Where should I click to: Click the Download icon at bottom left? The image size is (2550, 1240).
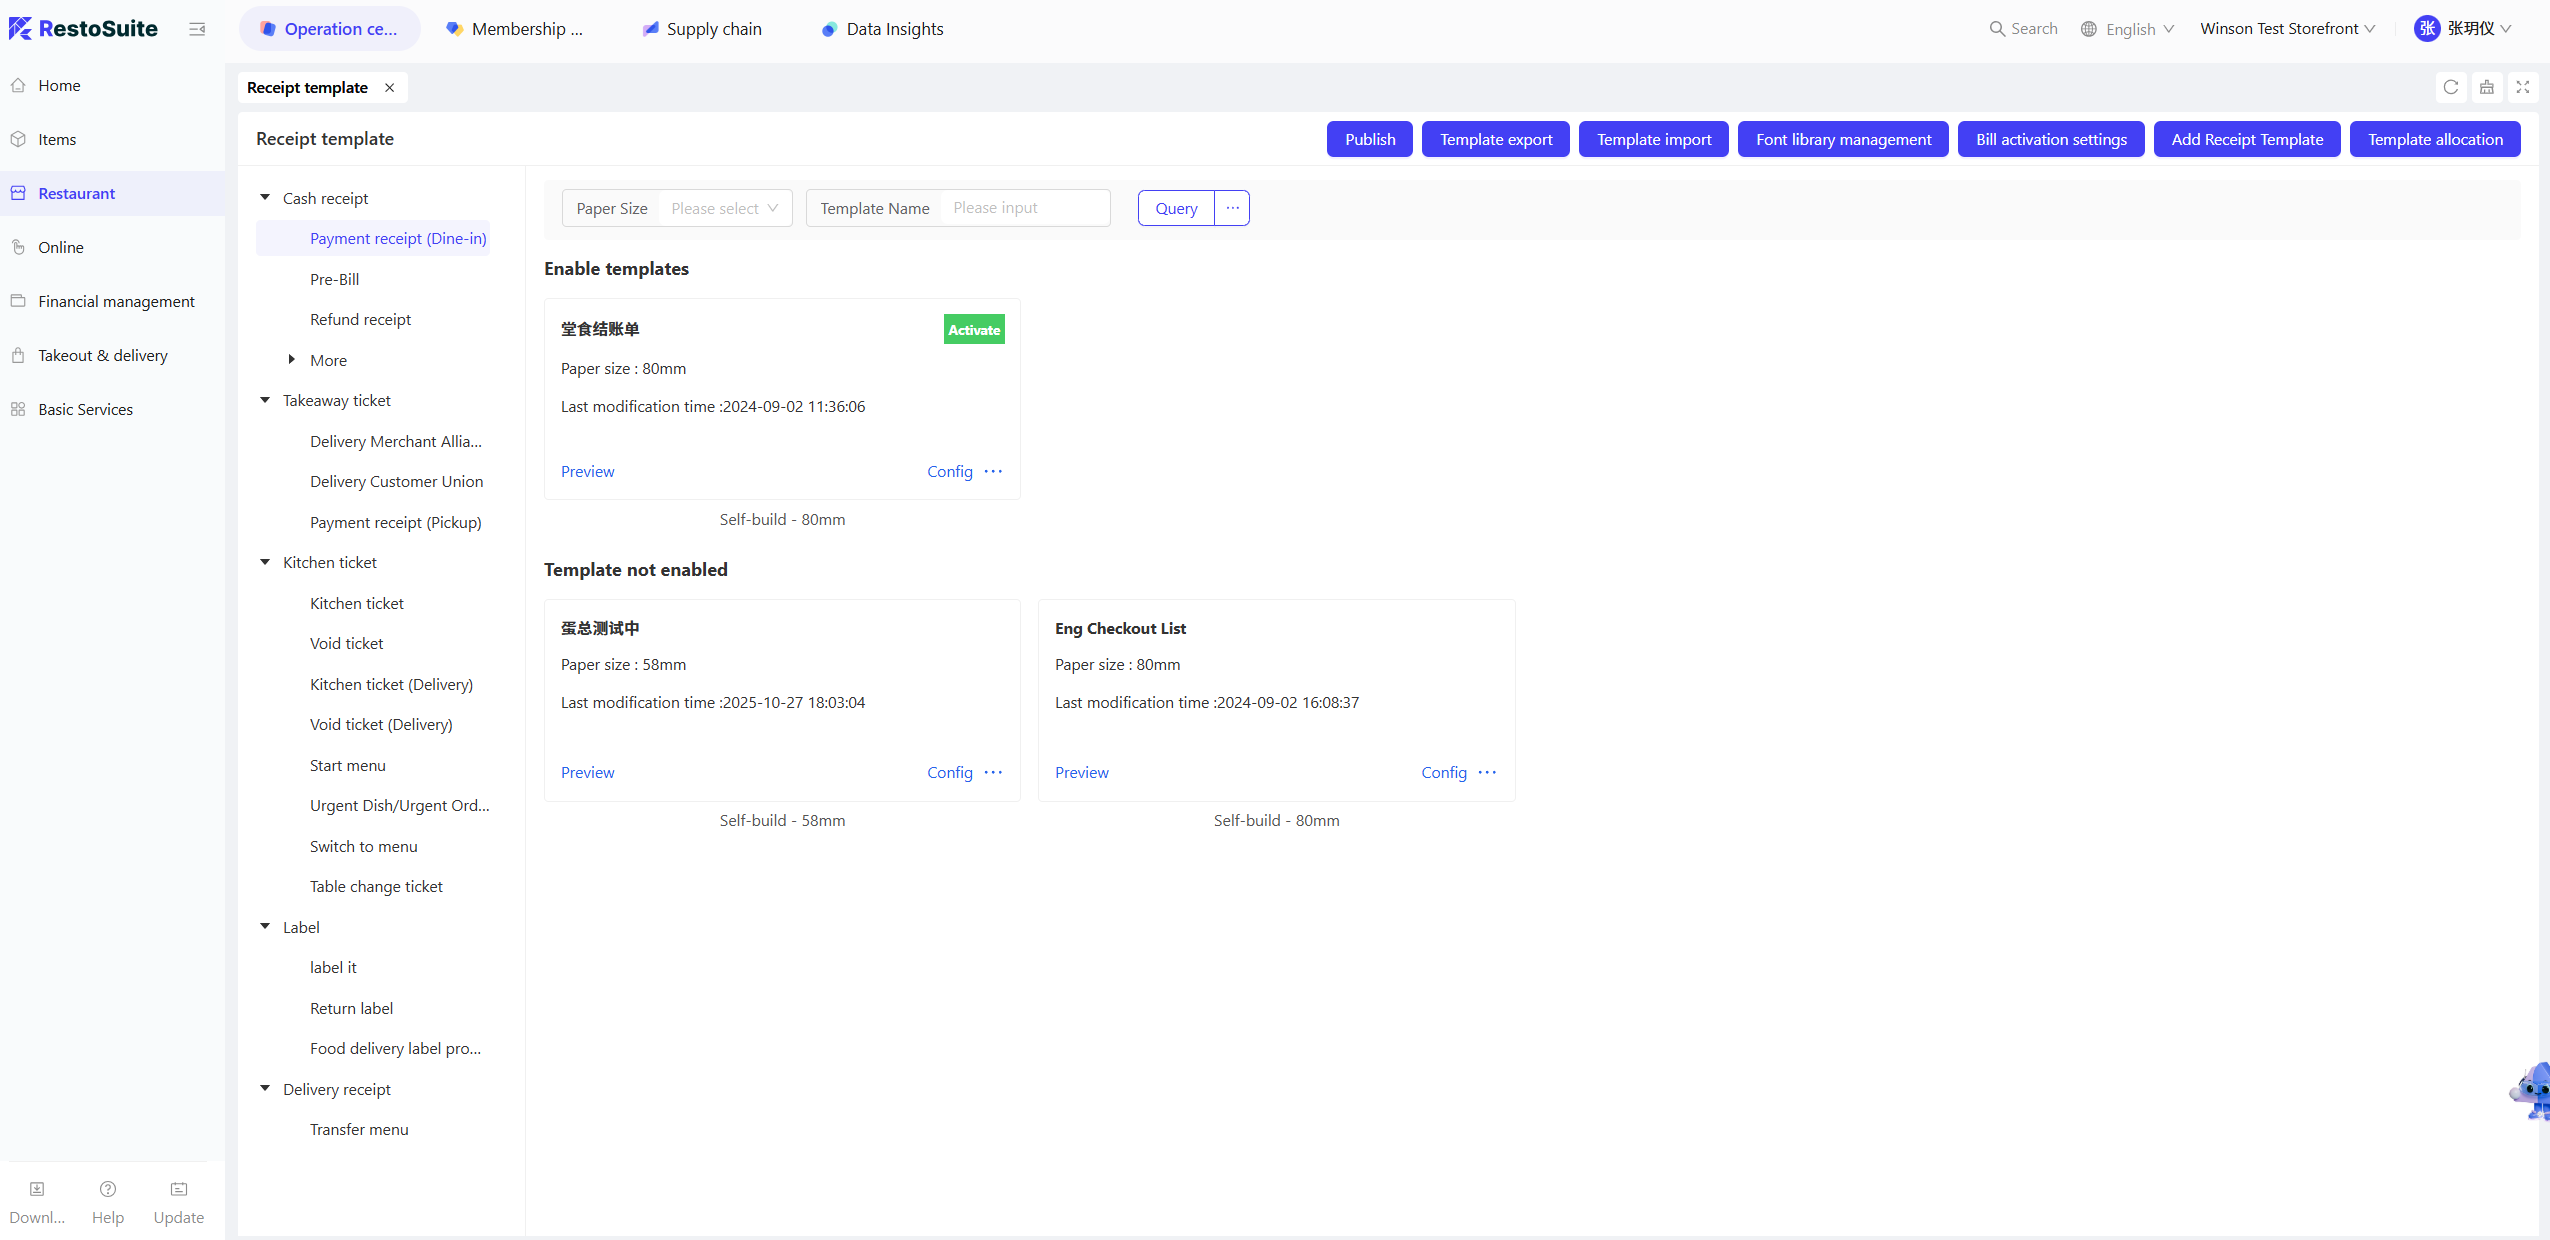37,1189
